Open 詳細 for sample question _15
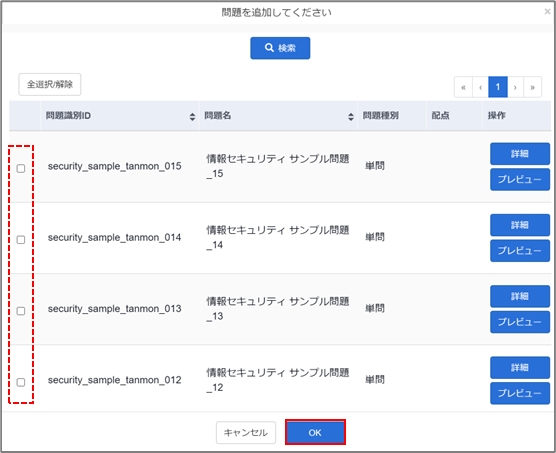The height and width of the screenshot is (453, 556). (520, 154)
